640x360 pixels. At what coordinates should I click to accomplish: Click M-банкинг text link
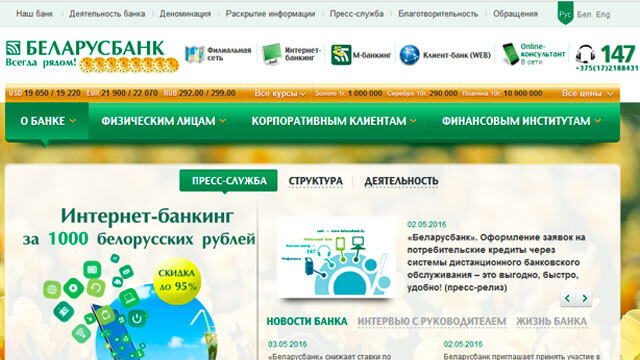[x=372, y=55]
